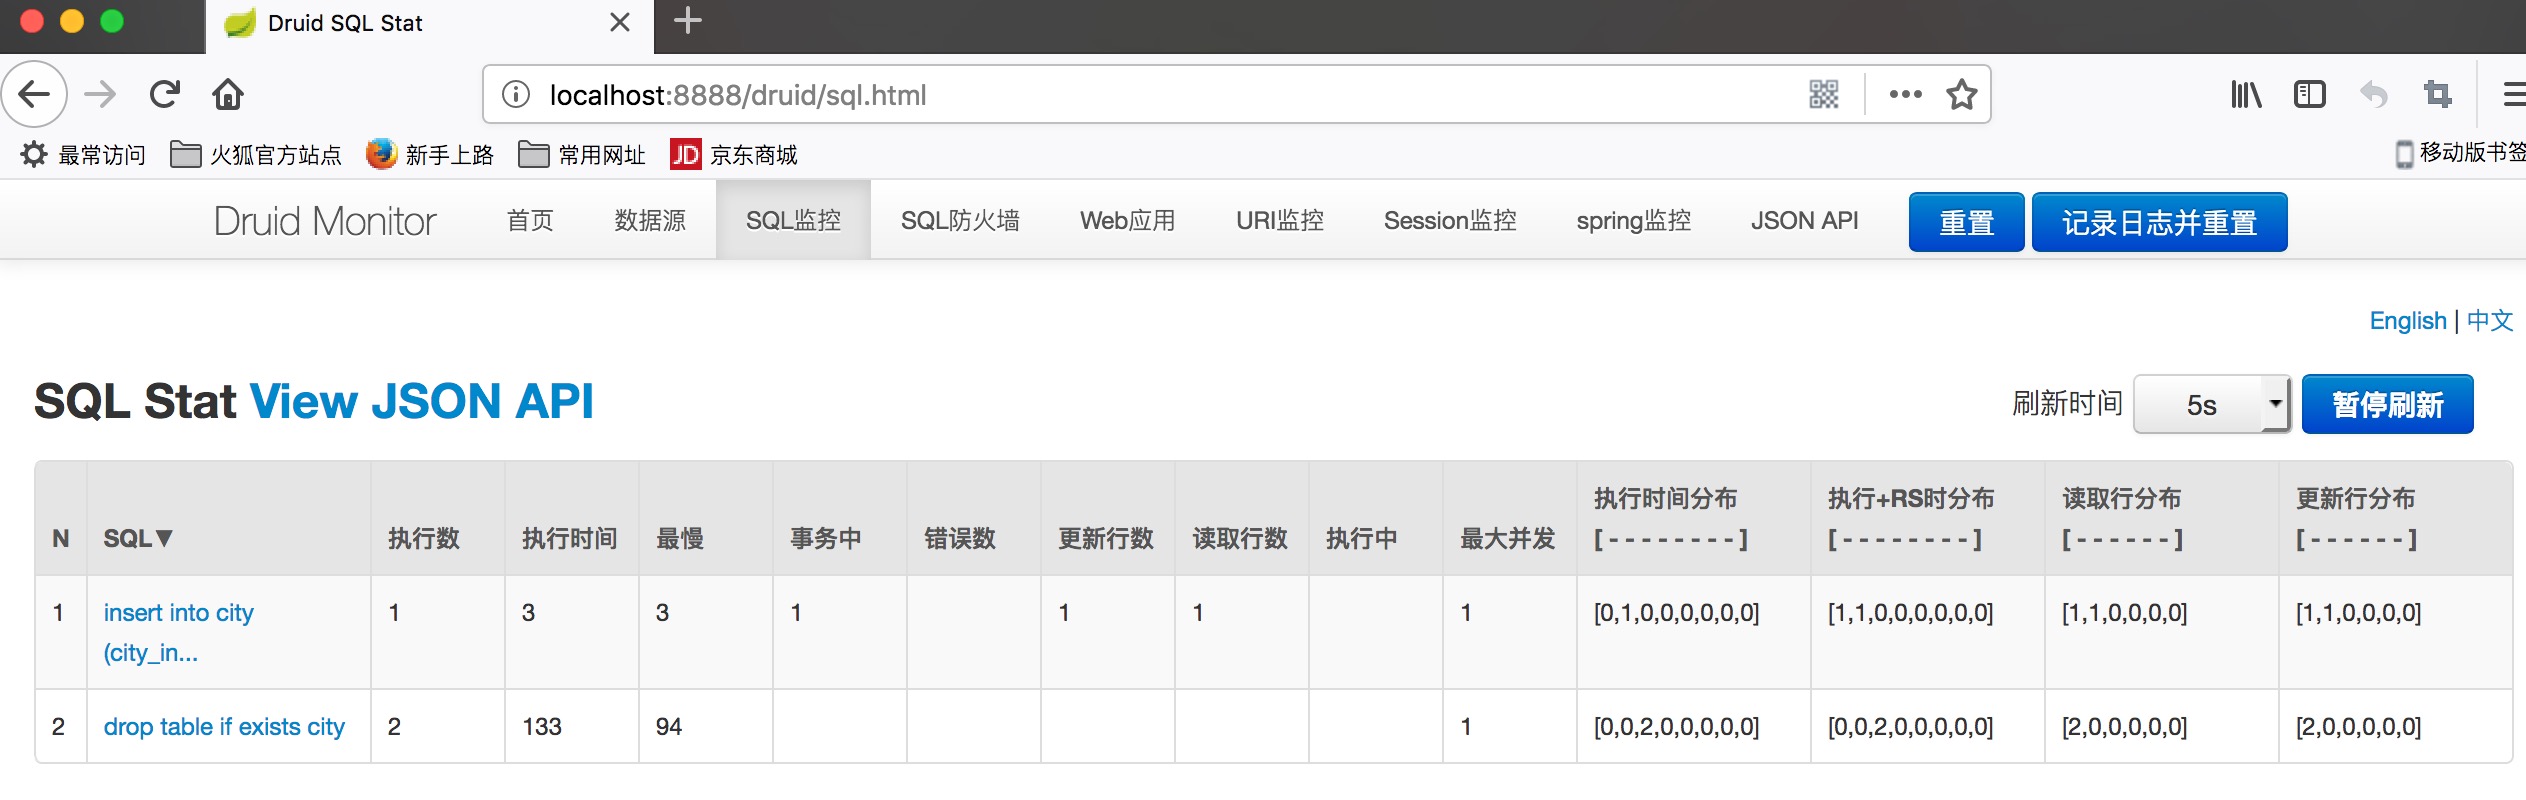
Task: Close the Druid SQL Stat tab
Action: tap(620, 22)
